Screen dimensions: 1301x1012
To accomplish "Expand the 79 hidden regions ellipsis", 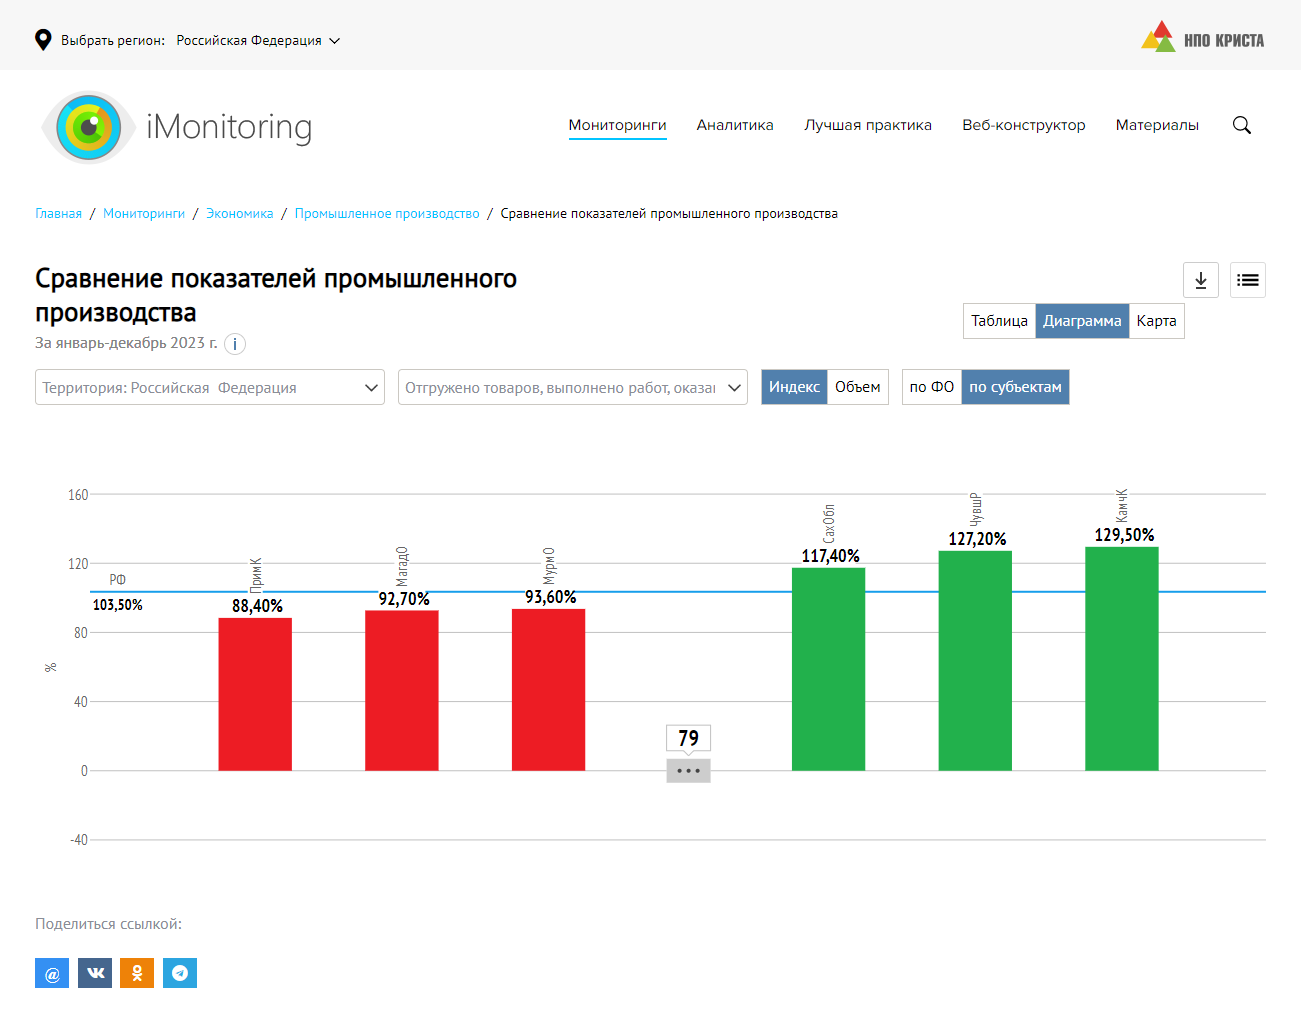I will coord(688,771).
